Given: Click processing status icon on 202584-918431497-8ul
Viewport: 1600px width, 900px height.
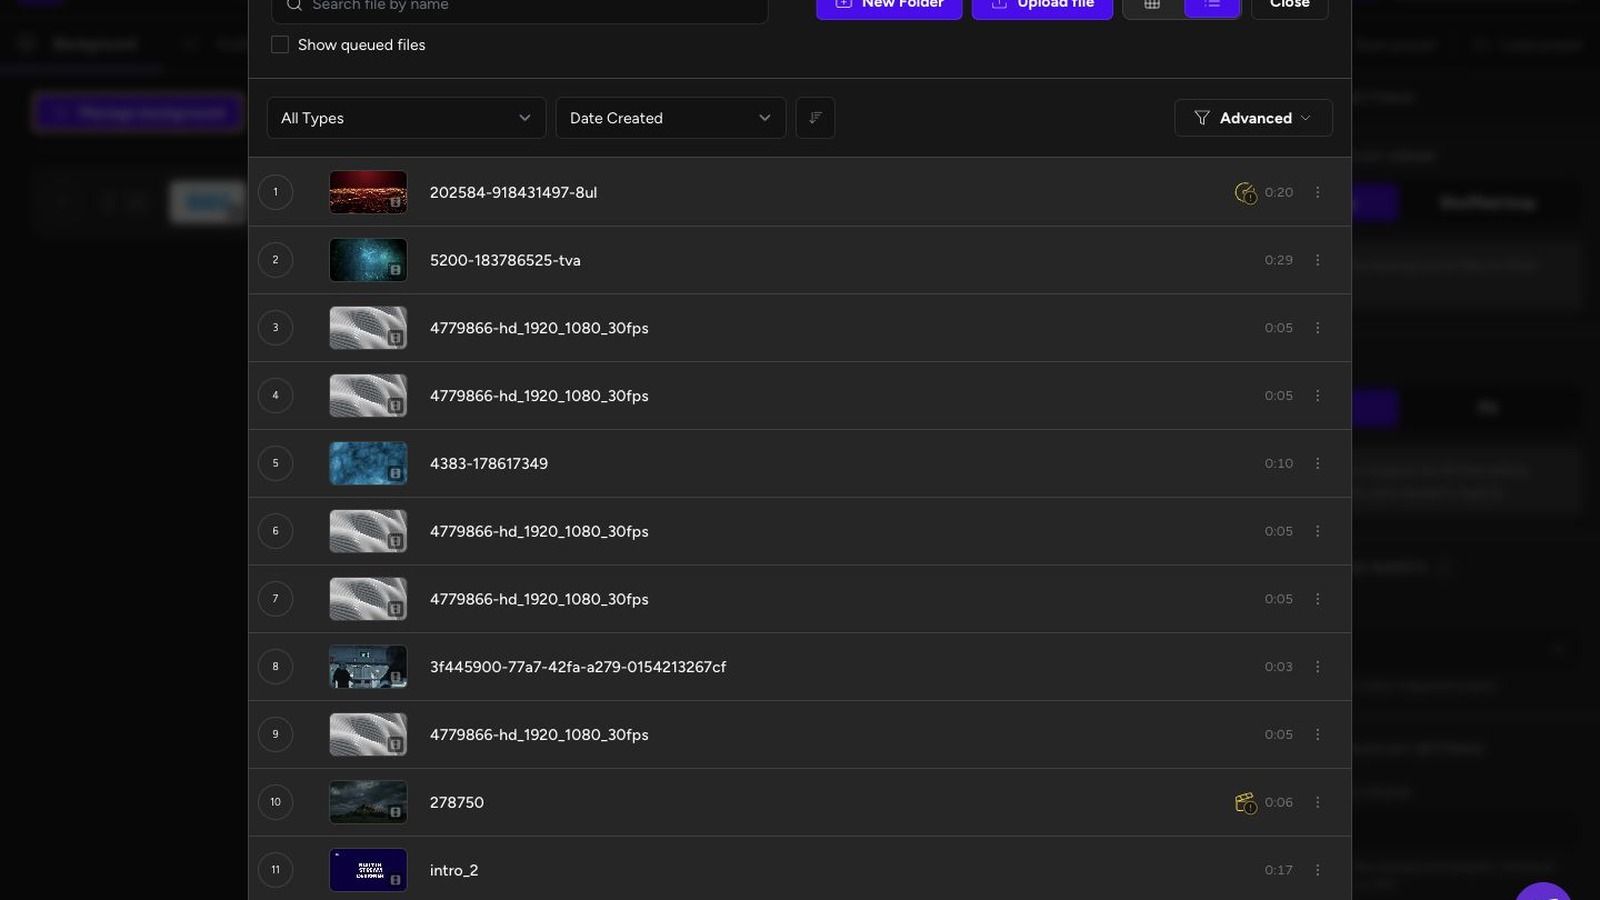Looking at the screenshot, I should point(1245,193).
